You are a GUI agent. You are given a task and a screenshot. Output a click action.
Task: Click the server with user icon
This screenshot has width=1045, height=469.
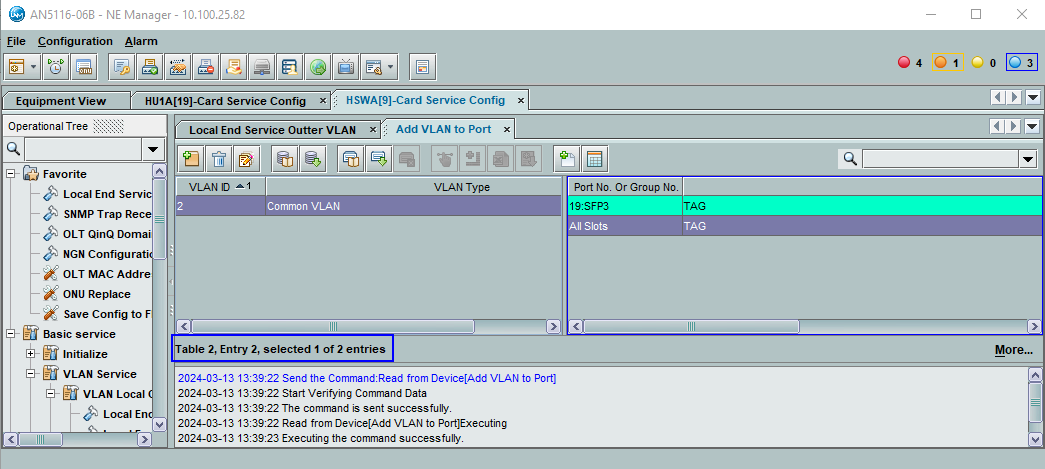289,67
